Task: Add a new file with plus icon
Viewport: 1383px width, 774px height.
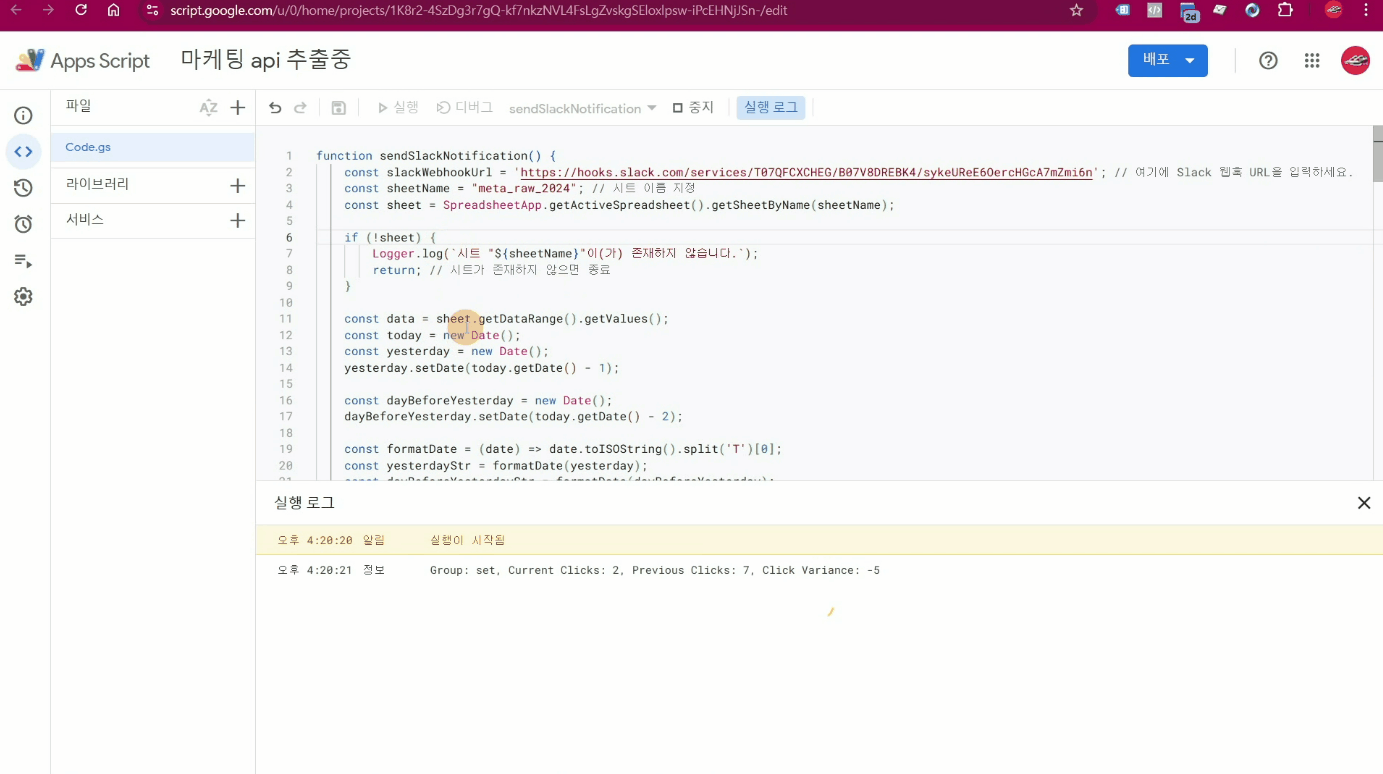Action: point(238,108)
